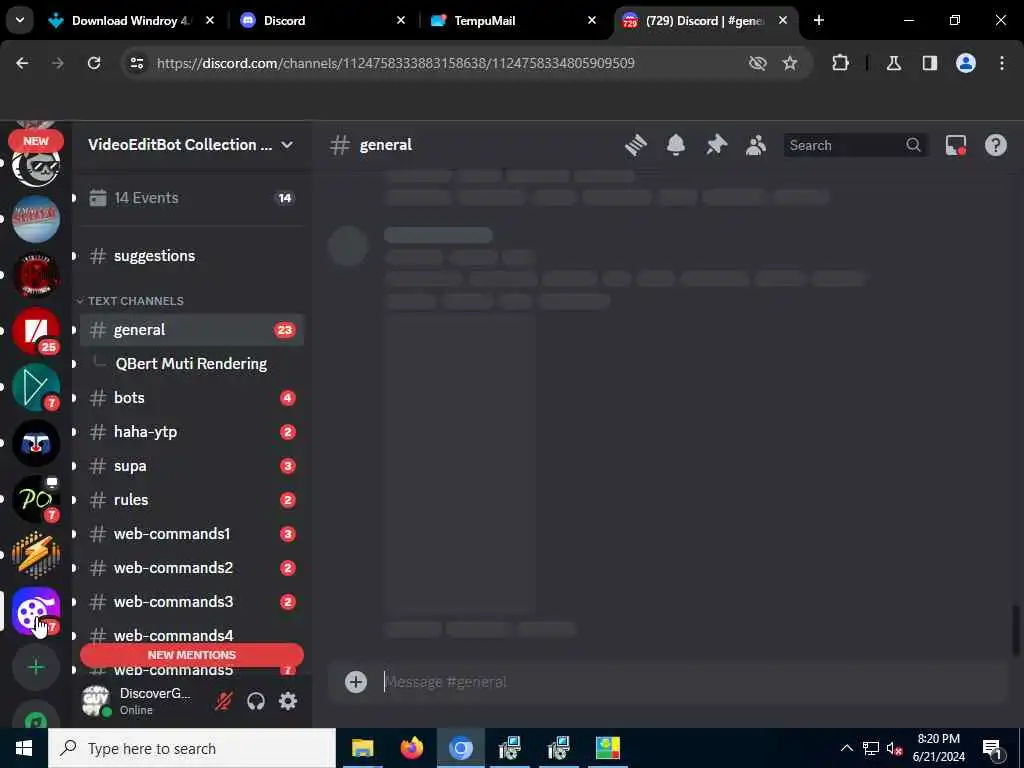Go back to previous page
Image resolution: width=1024 pixels, height=768 pixels.
[22, 63]
